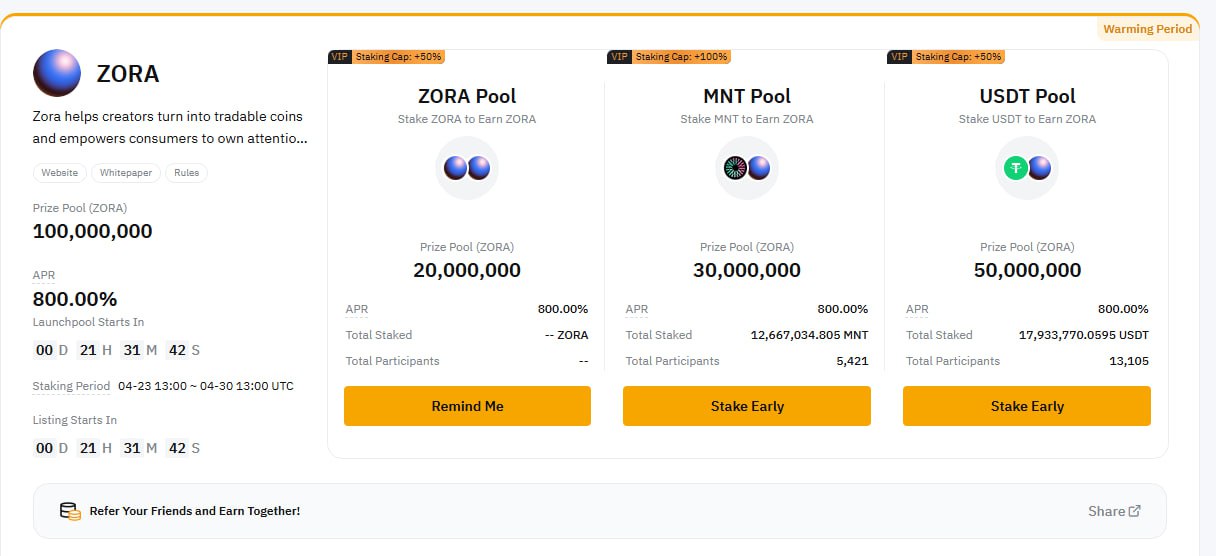Image resolution: width=1216 pixels, height=556 pixels.
Task: Open the Rules link tag
Action: click(x=186, y=173)
